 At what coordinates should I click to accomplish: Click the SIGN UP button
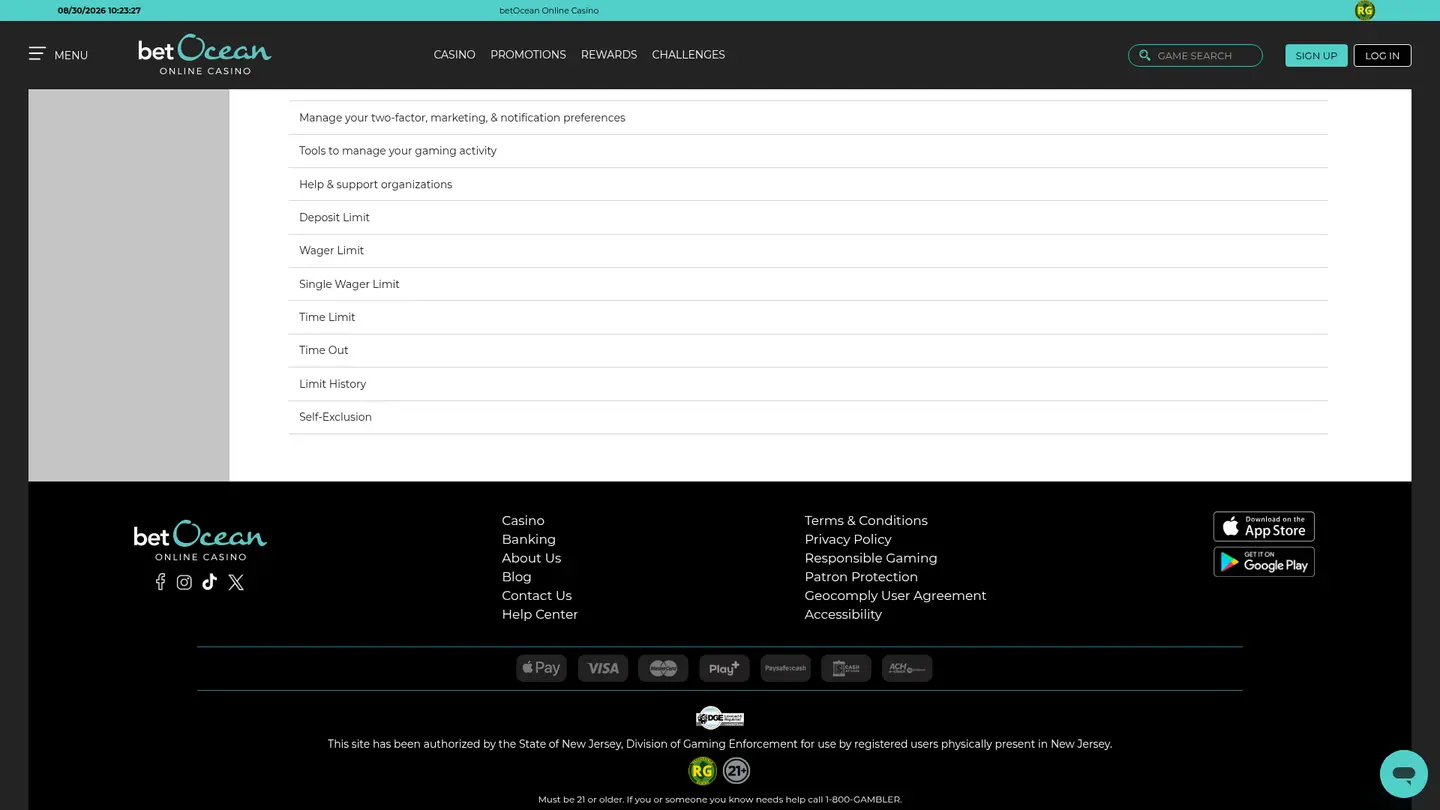1316,56
